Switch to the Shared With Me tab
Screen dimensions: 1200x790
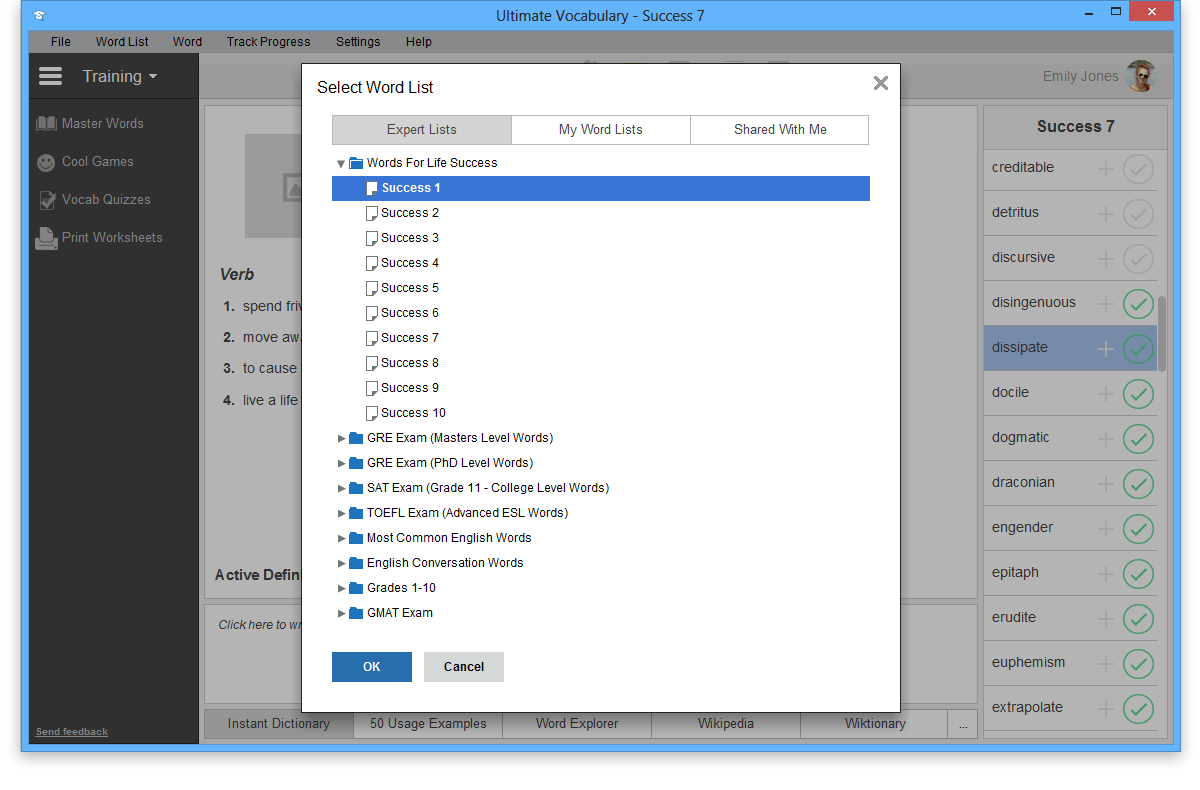780,130
